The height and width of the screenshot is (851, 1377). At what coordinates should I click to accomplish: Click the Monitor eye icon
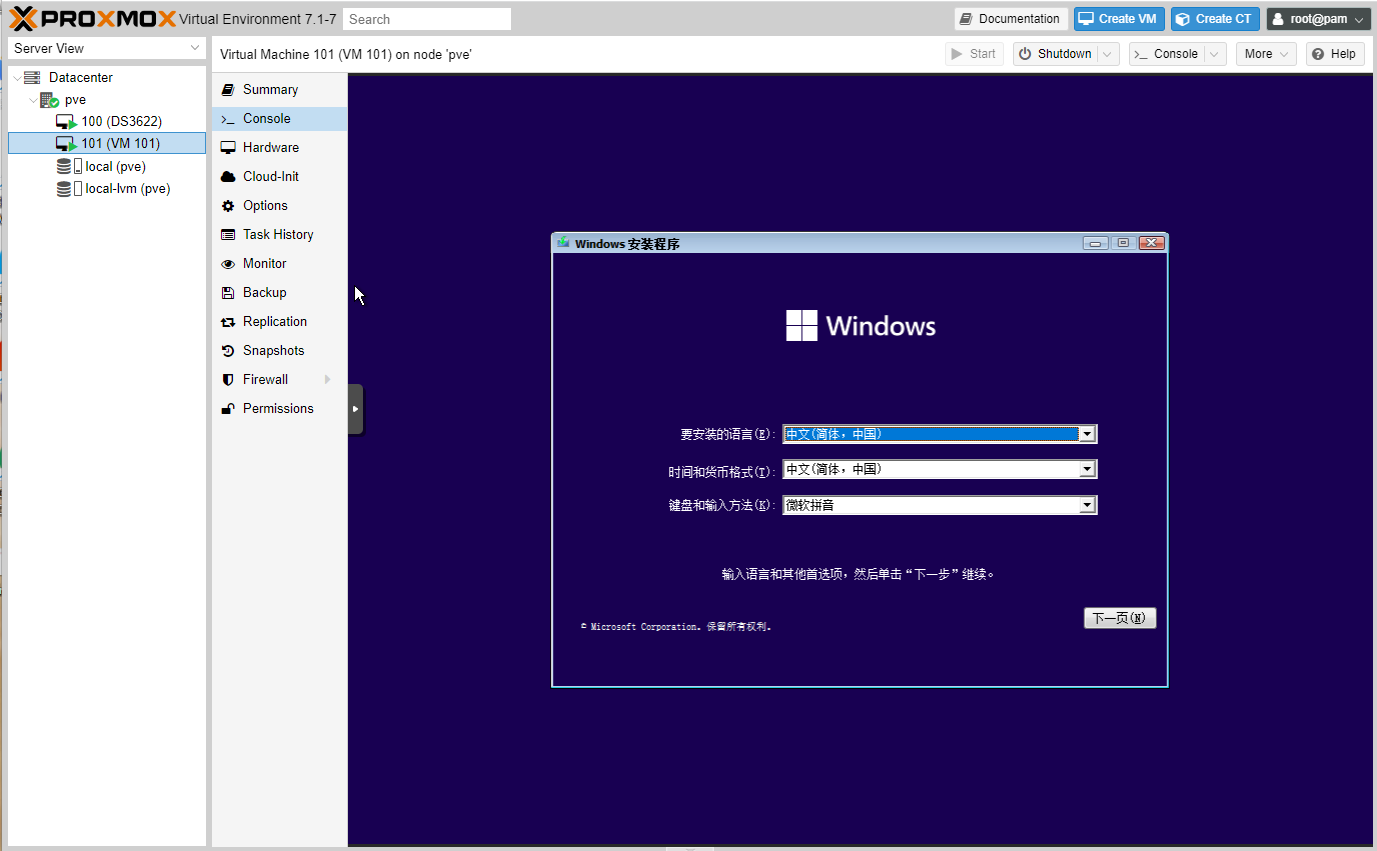pos(228,264)
